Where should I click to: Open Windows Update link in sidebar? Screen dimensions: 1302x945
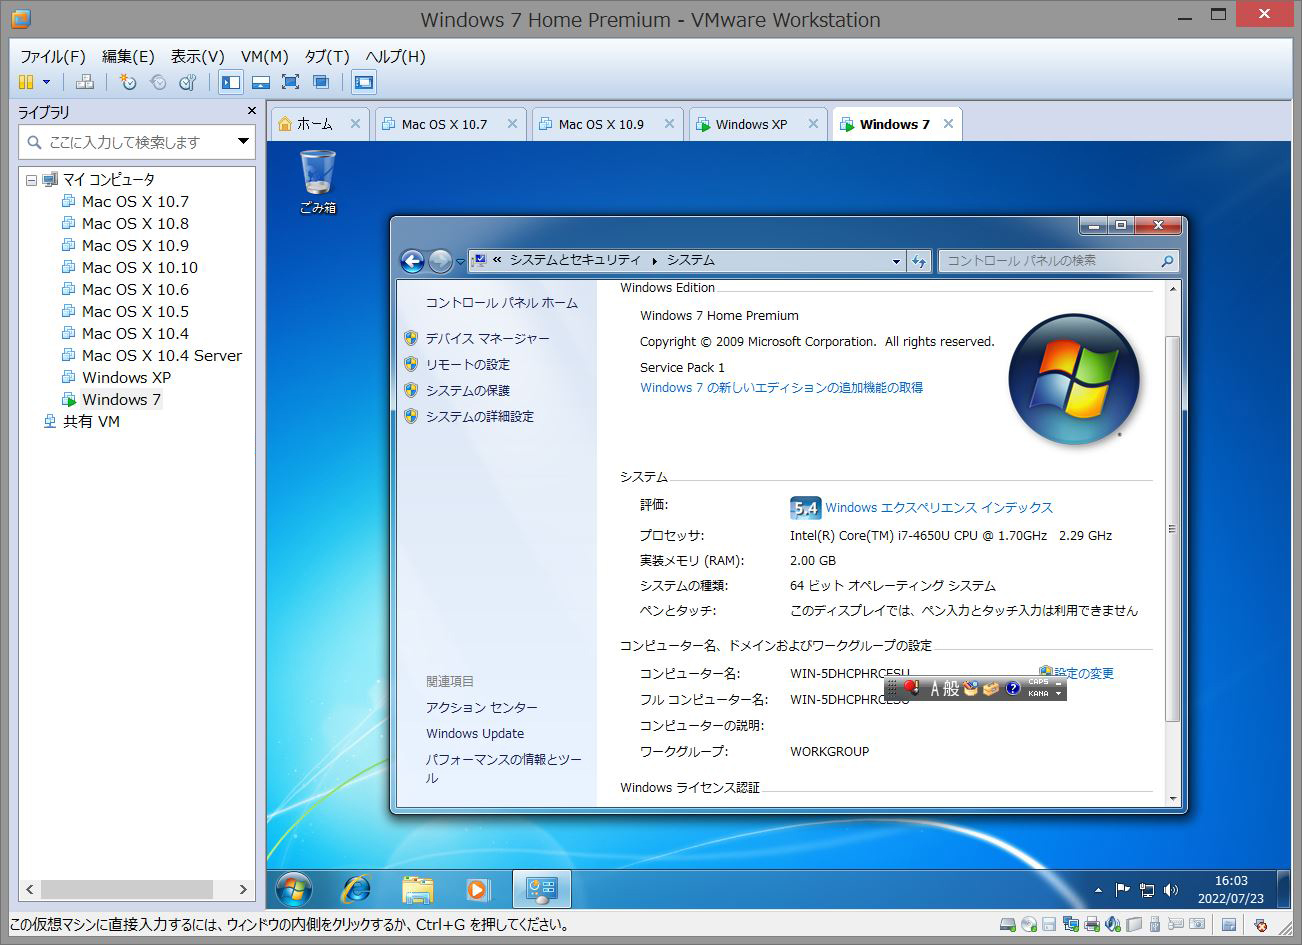click(x=474, y=733)
